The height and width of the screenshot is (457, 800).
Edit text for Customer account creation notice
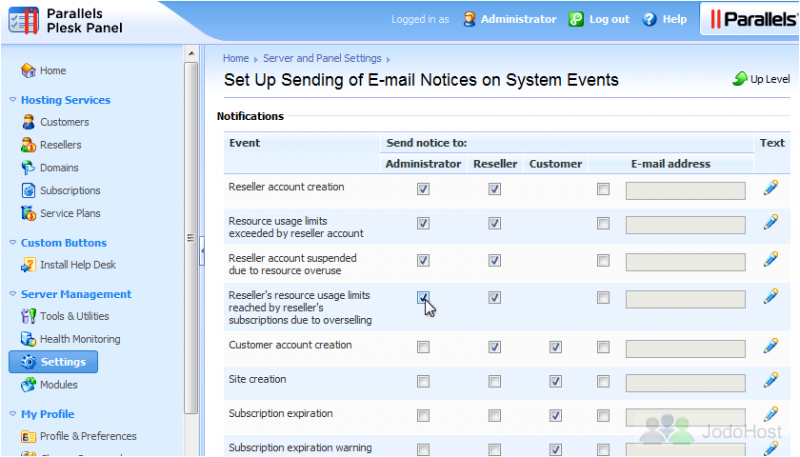click(771, 346)
